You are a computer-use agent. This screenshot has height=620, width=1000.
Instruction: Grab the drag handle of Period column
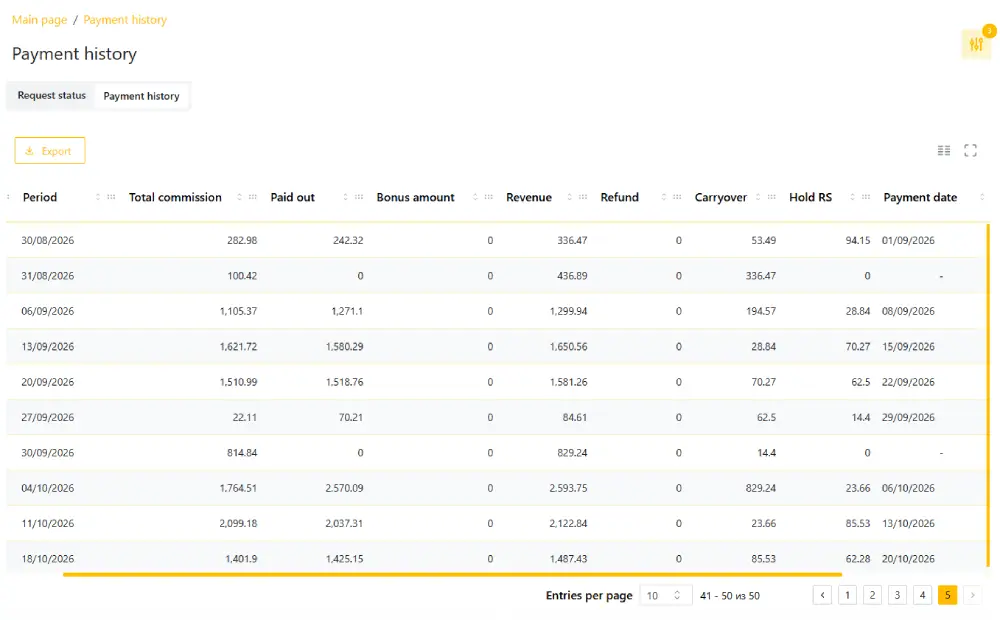pos(111,197)
